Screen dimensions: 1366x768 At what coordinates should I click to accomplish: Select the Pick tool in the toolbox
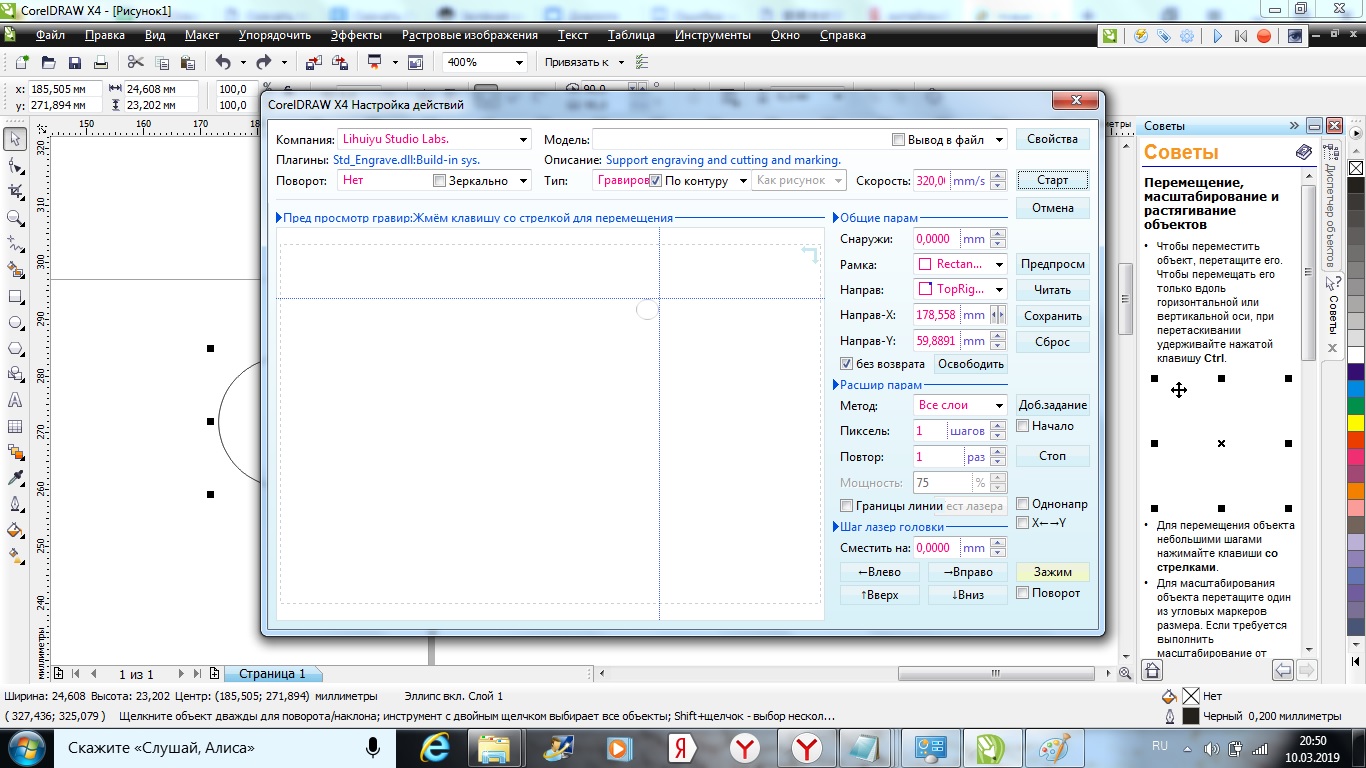(15, 139)
